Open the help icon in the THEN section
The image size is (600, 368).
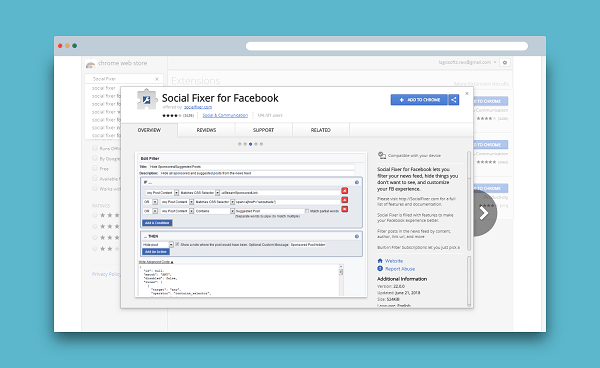click(x=357, y=236)
